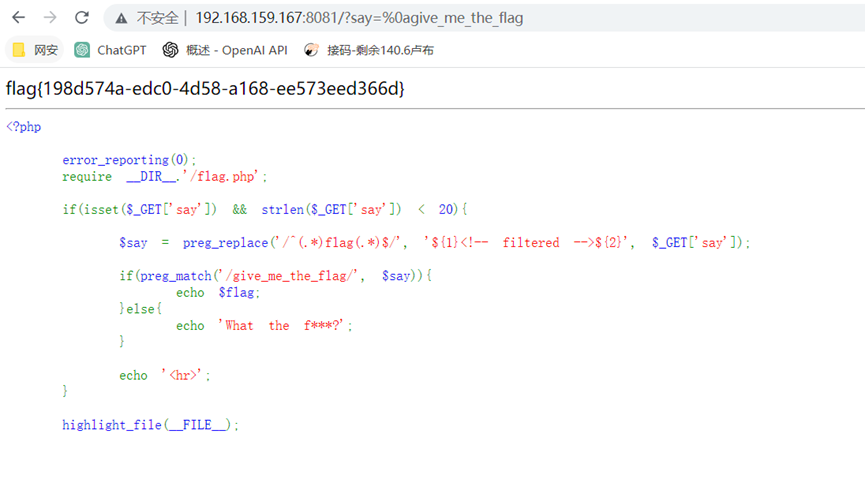
Task: Click the flag{198d574a...} output text
Action: pyautogui.click(x=205, y=88)
